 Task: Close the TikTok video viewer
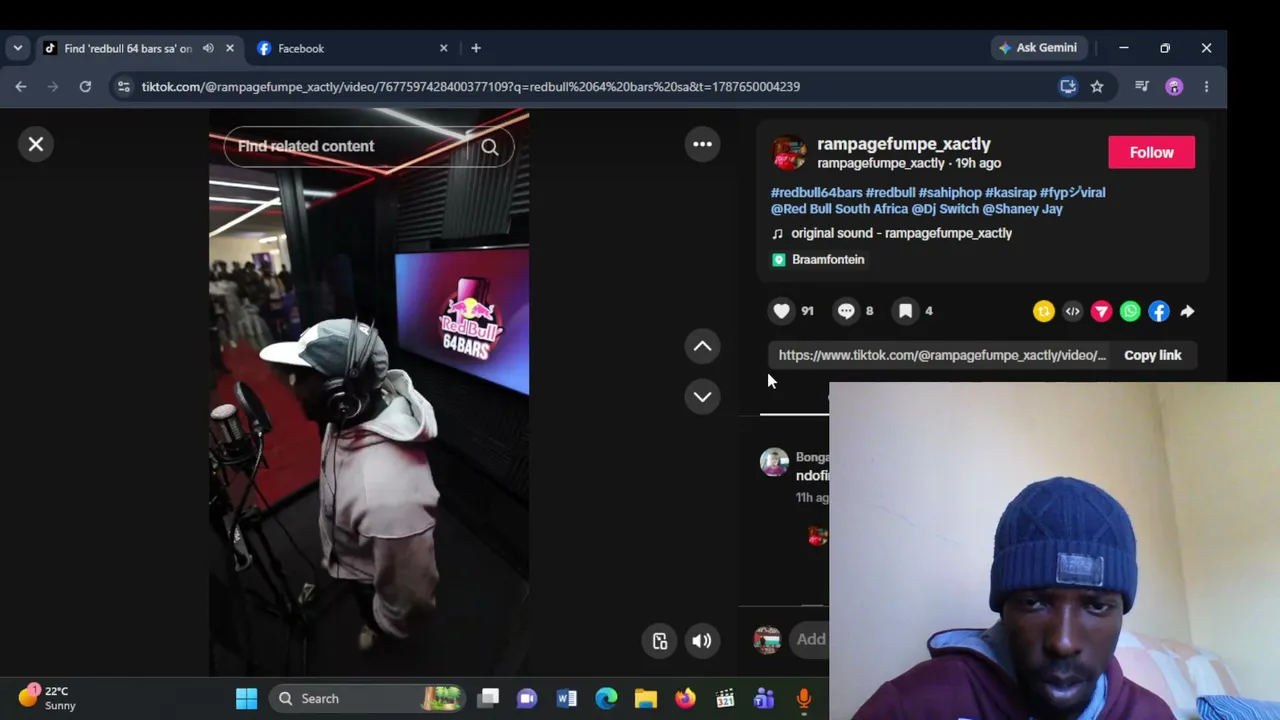[x=36, y=144]
